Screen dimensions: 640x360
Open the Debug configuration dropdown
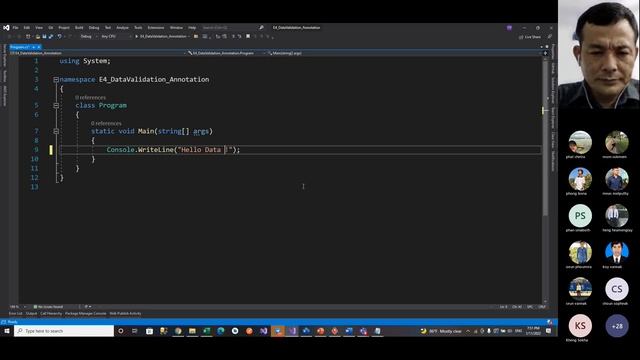(88, 36)
